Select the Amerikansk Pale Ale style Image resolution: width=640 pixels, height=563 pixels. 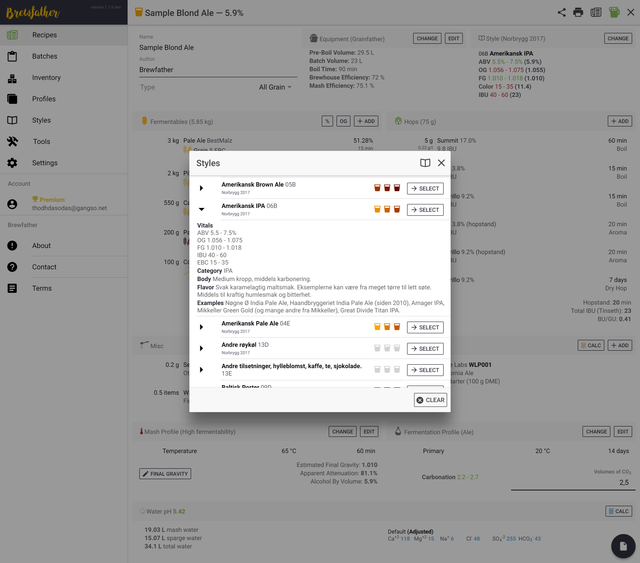point(425,327)
